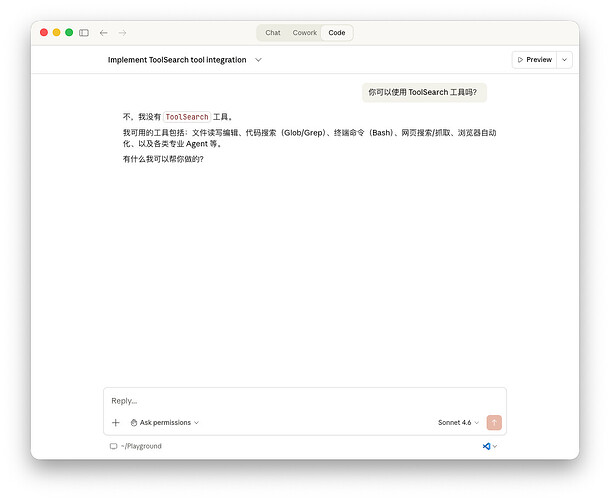Open the ~/Playground folder selector
609x500 pixels.
click(x=136, y=446)
